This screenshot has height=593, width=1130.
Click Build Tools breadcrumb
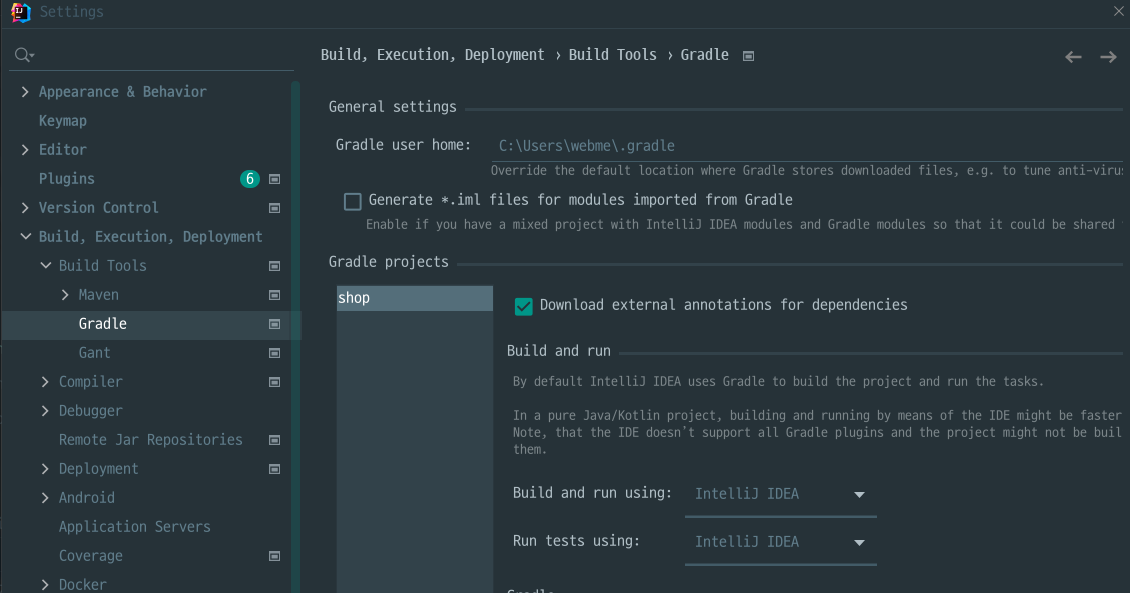pyautogui.click(x=613, y=55)
